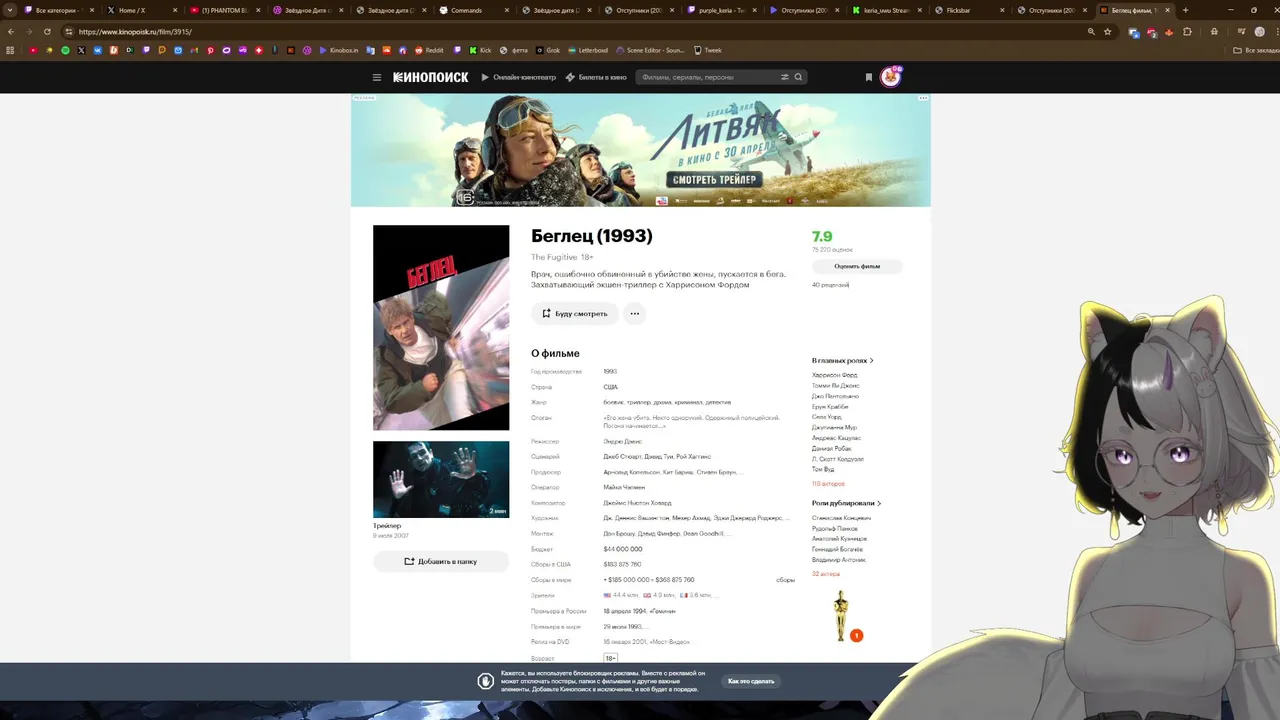The height and width of the screenshot is (720, 1280).
Task: Click Буду смотреть button
Action: [575, 313]
